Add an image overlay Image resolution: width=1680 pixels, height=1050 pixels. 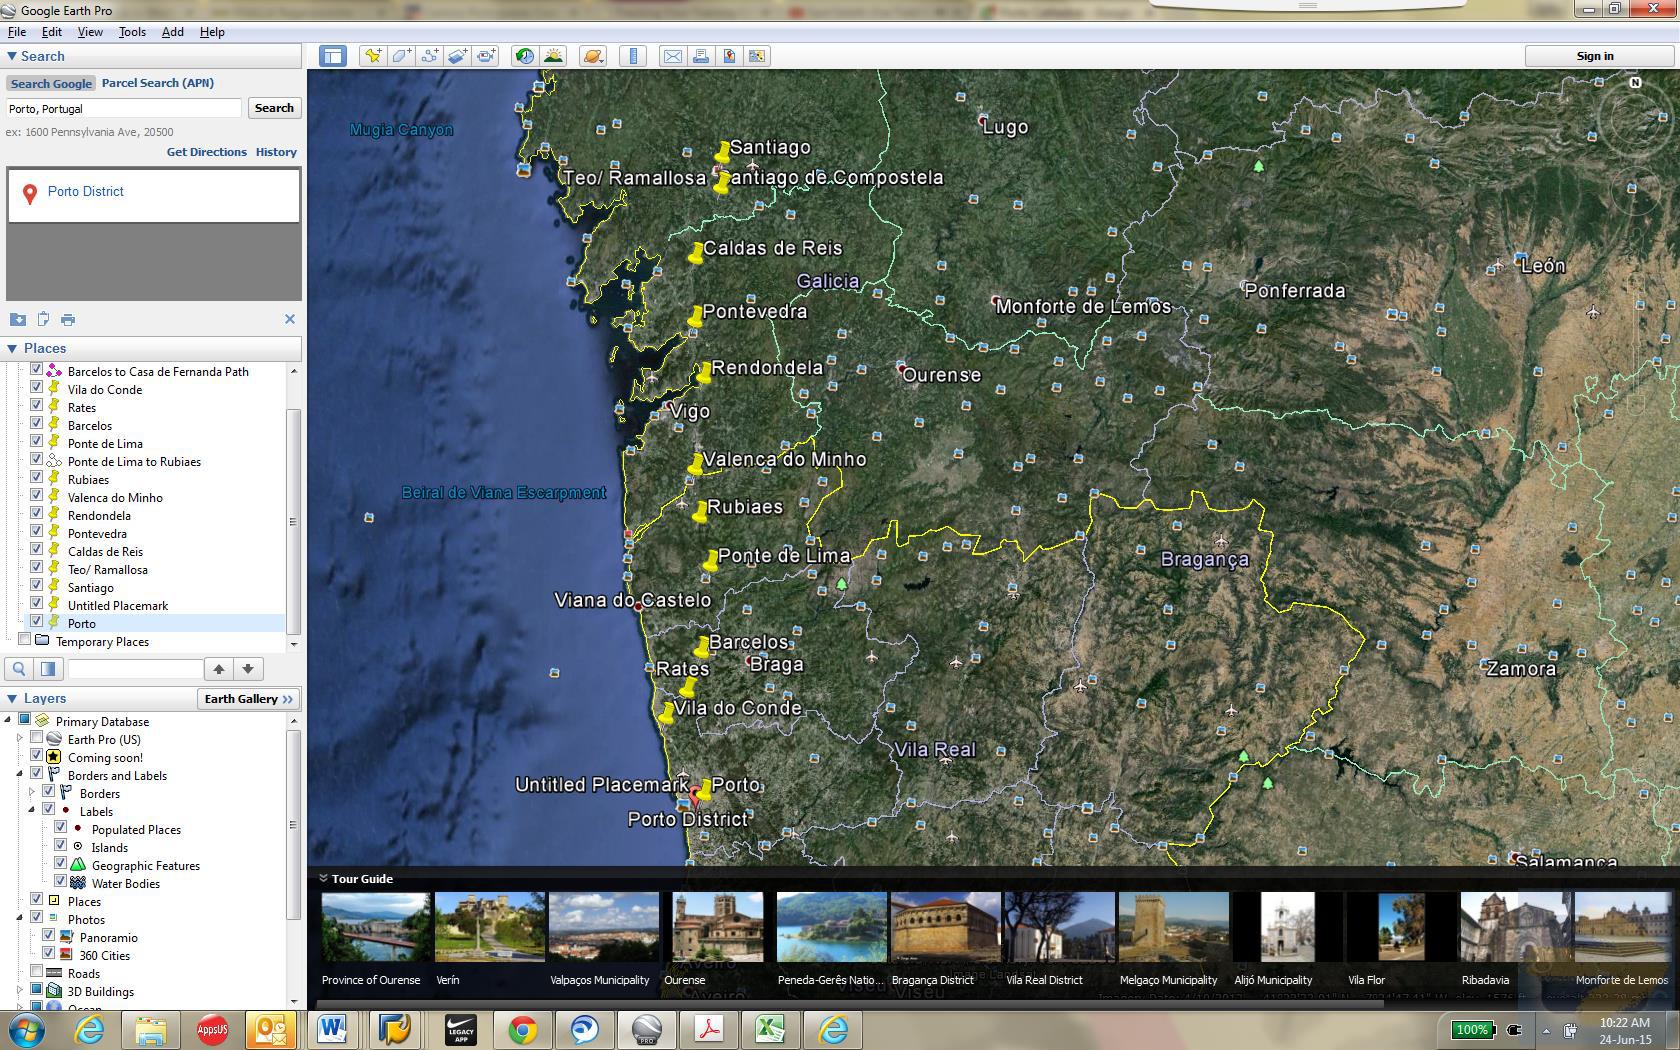click(x=457, y=56)
